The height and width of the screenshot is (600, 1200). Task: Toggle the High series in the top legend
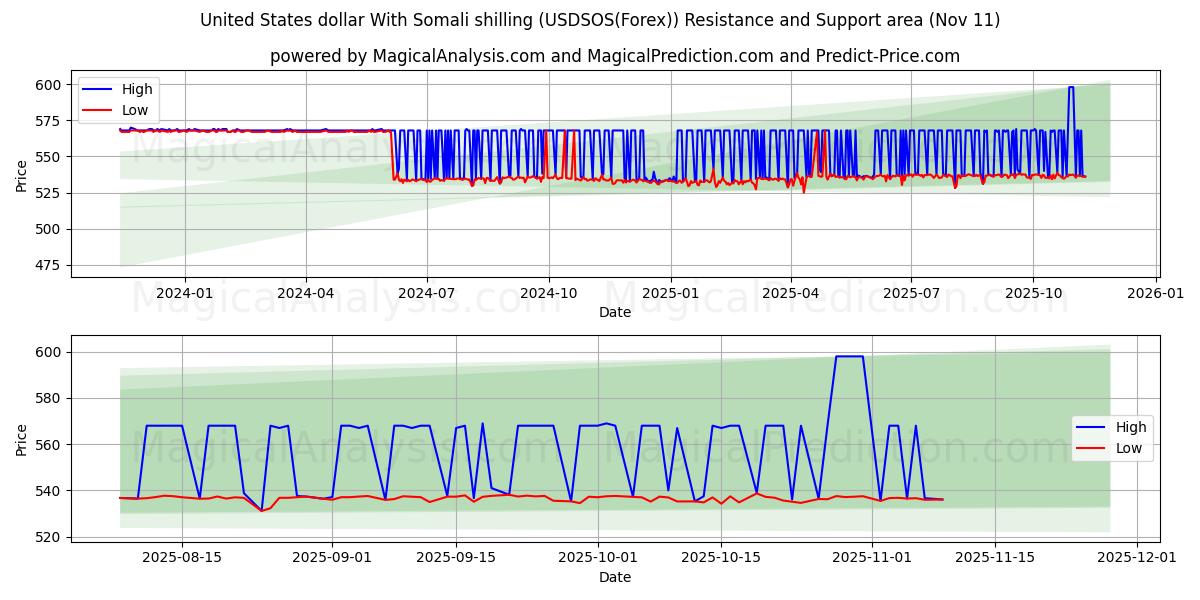pyautogui.click(x=136, y=89)
